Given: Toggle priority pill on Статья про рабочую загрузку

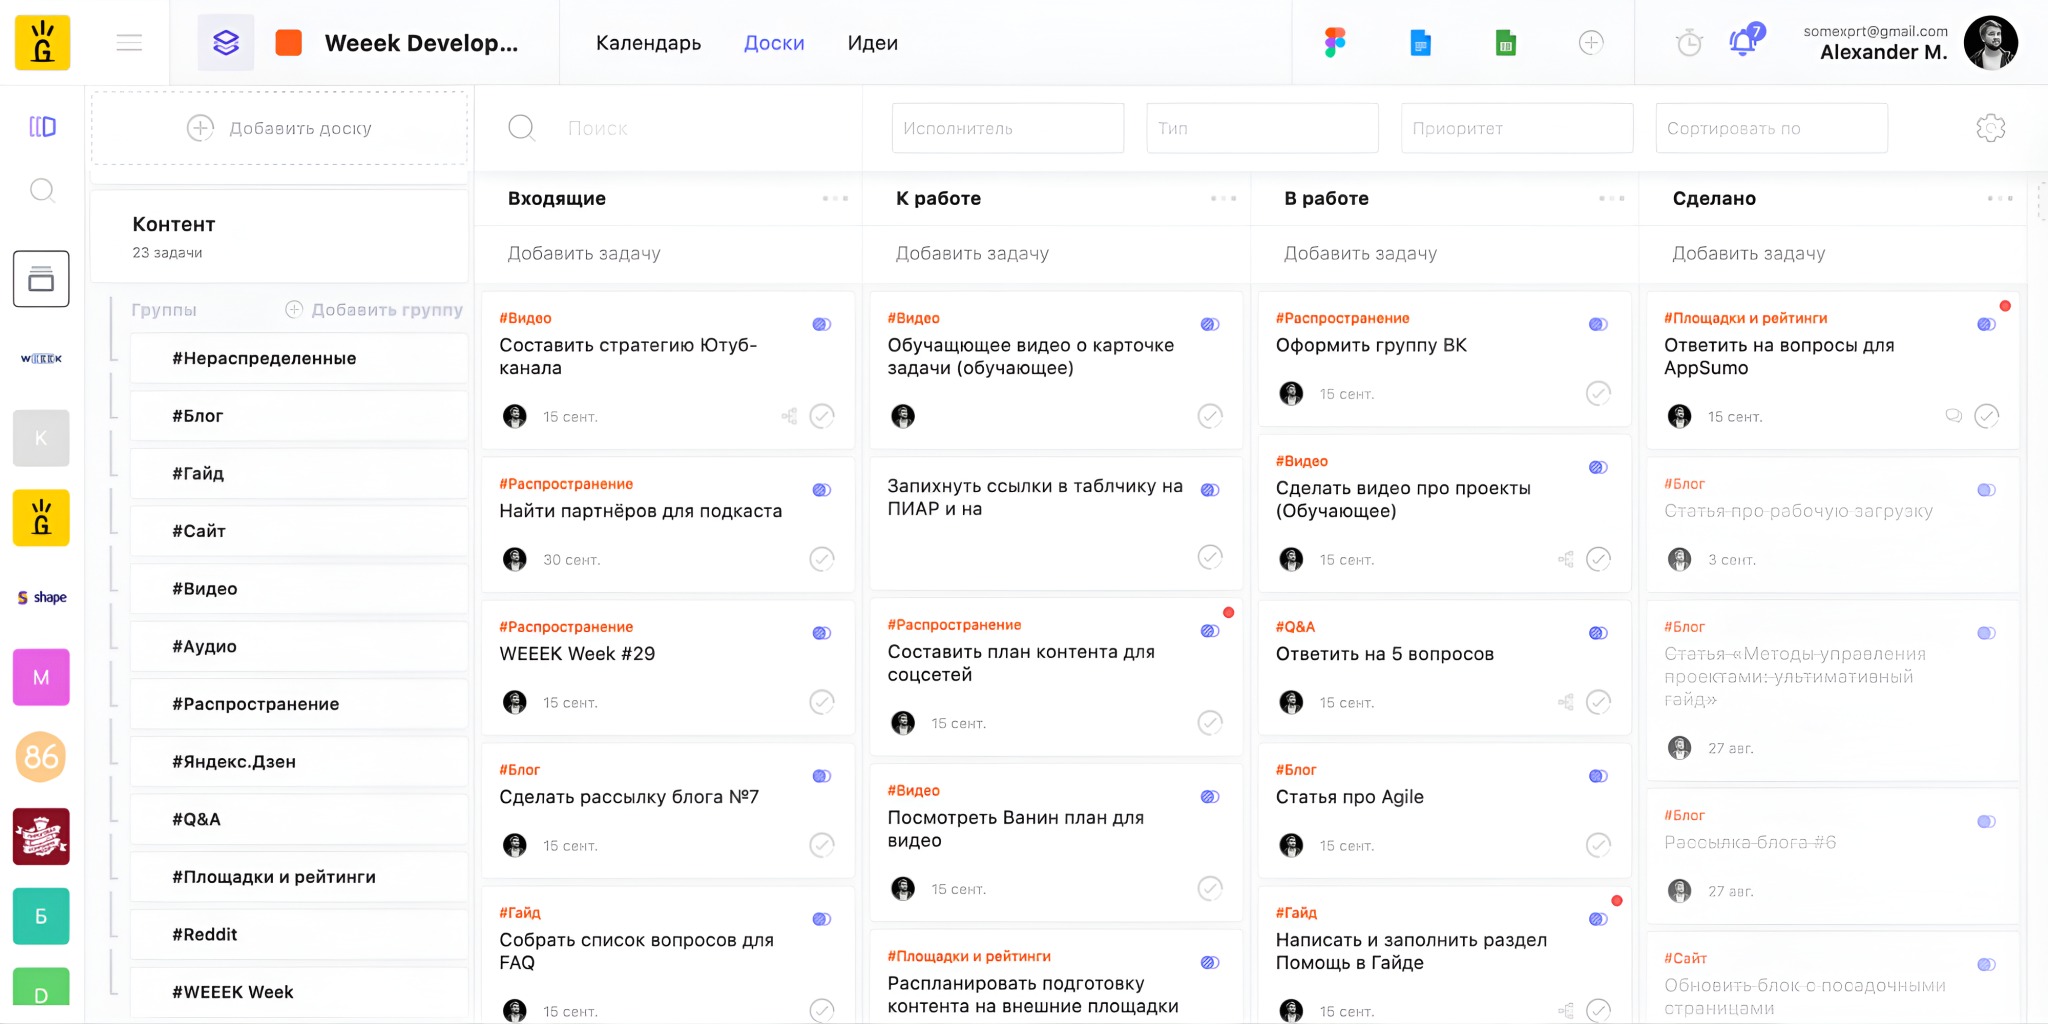Looking at the screenshot, I should click(1987, 490).
